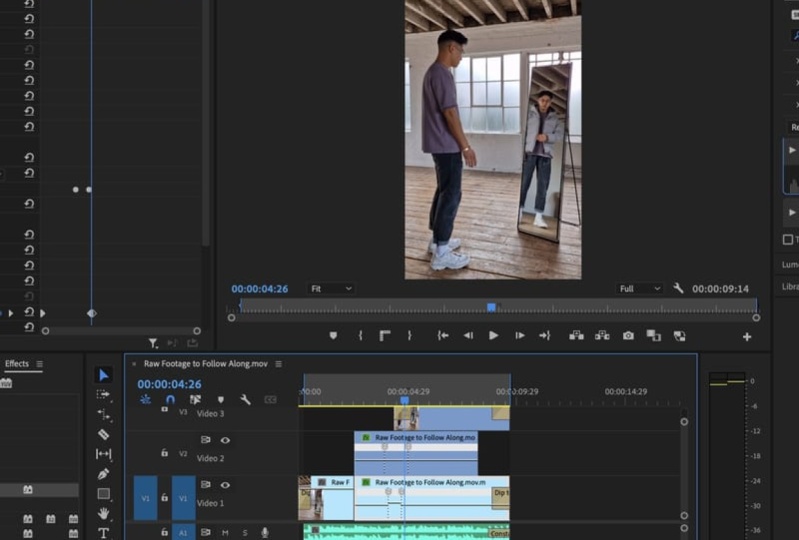Open the sequence tab panel menu
This screenshot has width=799, height=540.
pyautogui.click(x=278, y=364)
